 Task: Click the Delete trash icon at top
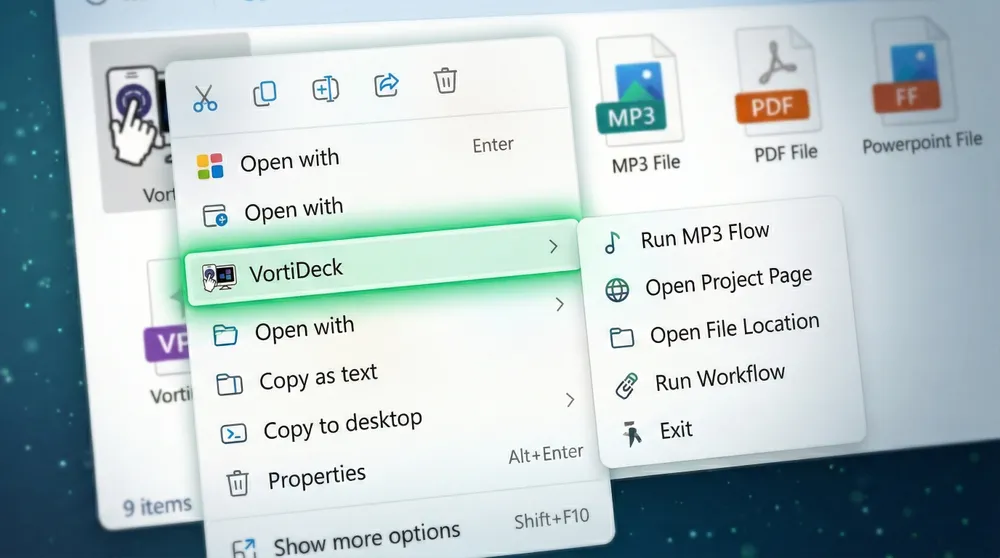coord(445,81)
